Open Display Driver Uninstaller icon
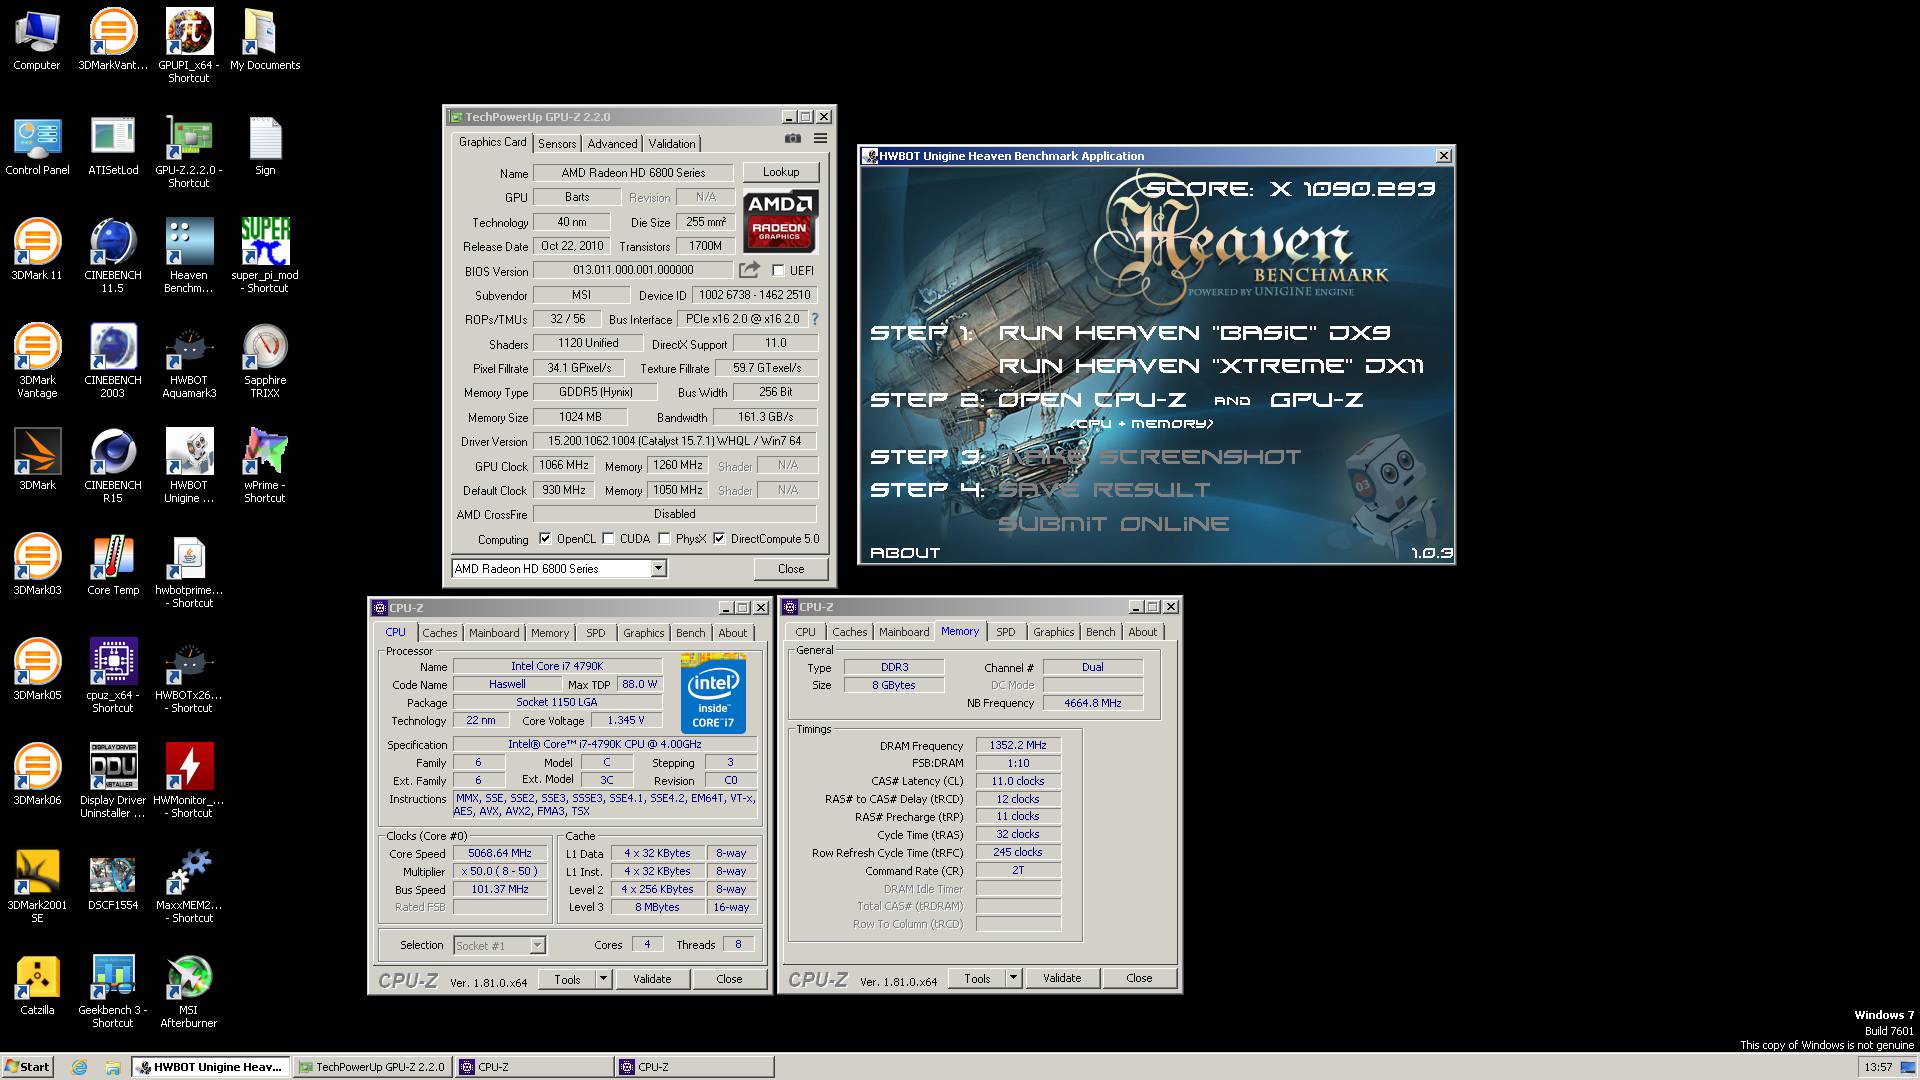 coord(113,781)
